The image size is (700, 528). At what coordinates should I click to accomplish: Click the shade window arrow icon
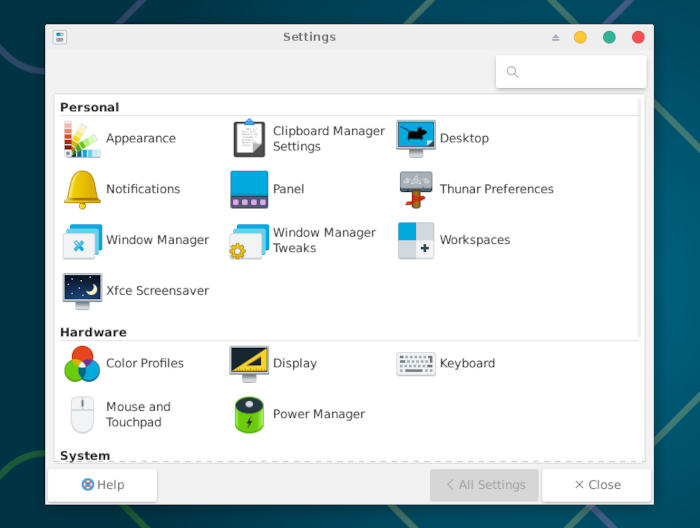555,37
